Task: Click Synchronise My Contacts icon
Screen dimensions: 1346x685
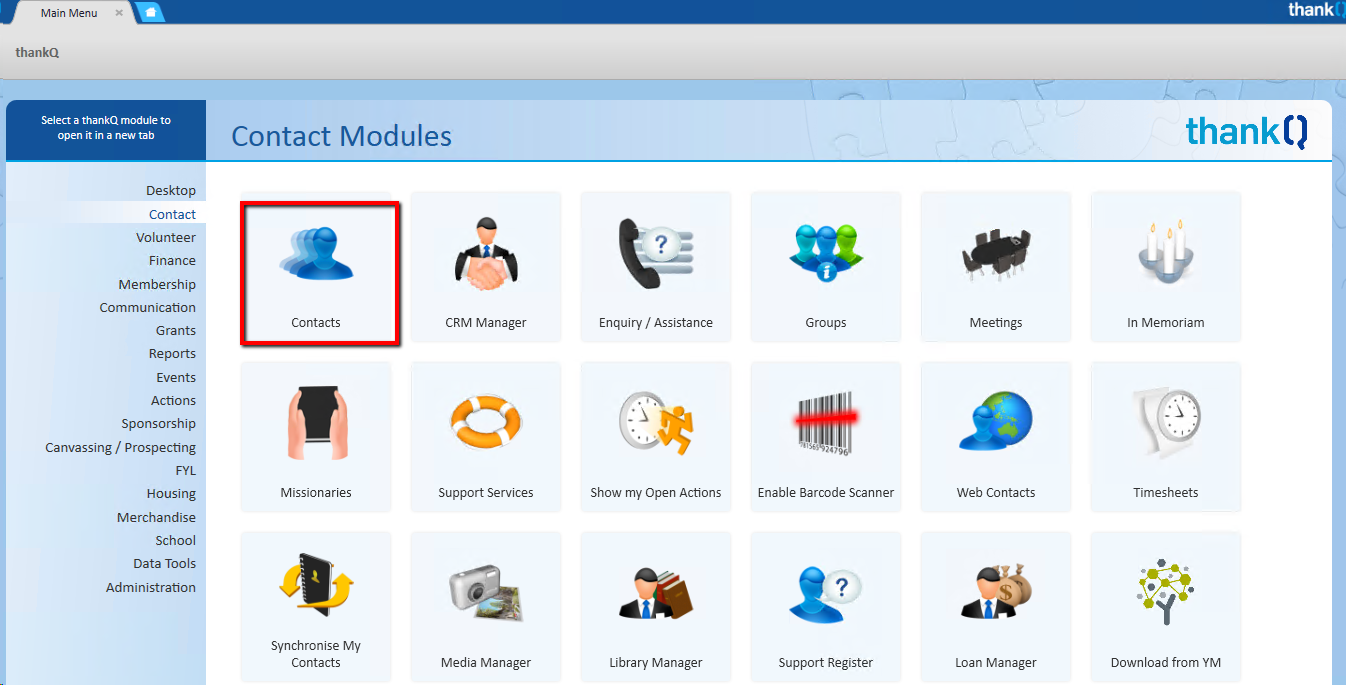Action: (x=316, y=607)
